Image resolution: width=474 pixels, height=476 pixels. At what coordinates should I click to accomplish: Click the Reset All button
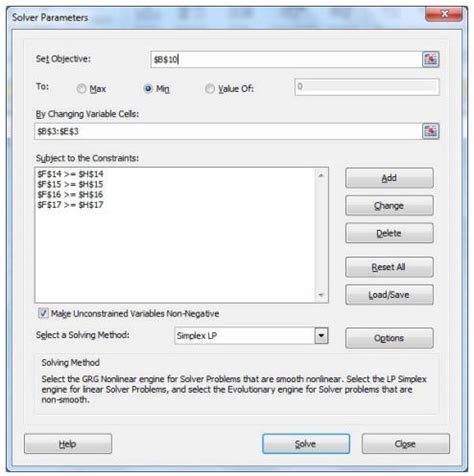pyautogui.click(x=389, y=267)
